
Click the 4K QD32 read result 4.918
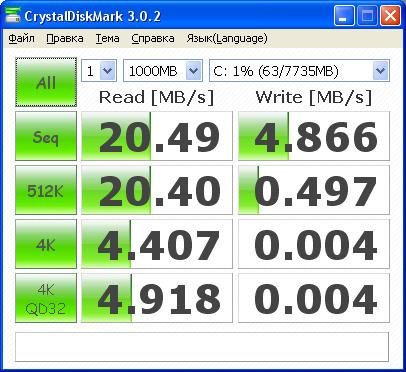(157, 298)
